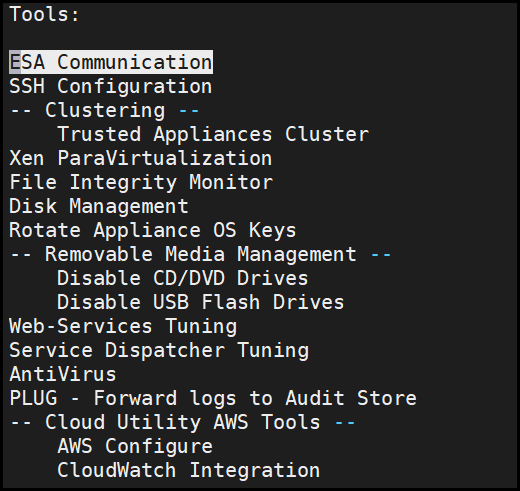The image size is (520, 491).
Task: Select Xen ParaVirtualization option
Action: [141, 158]
